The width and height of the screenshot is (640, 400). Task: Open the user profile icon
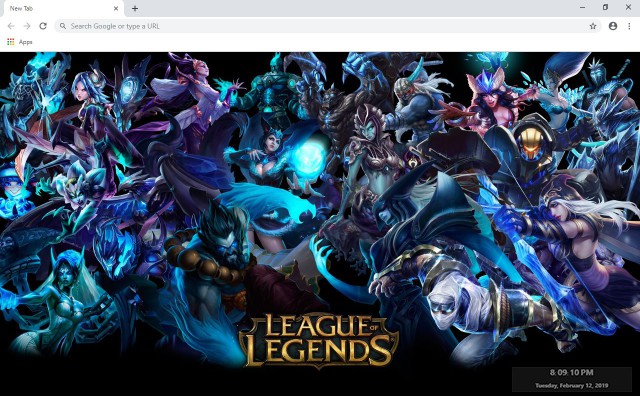(613, 26)
